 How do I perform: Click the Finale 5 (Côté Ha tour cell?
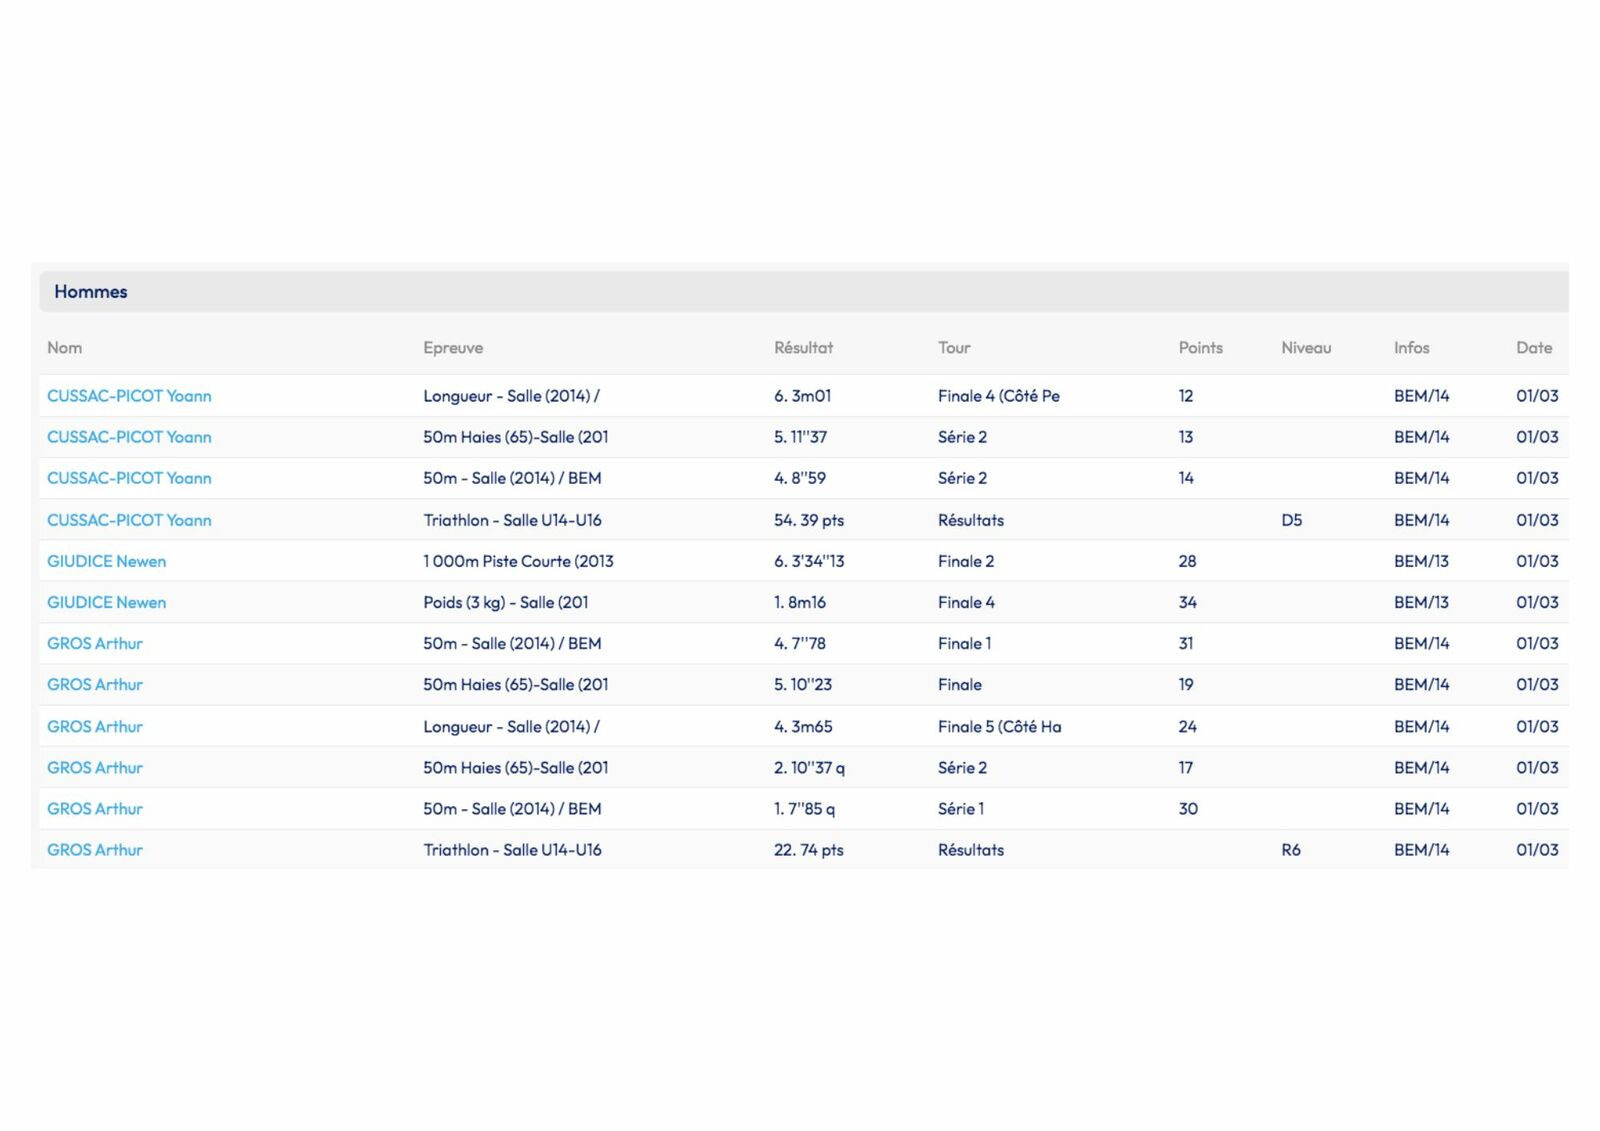[999, 727]
